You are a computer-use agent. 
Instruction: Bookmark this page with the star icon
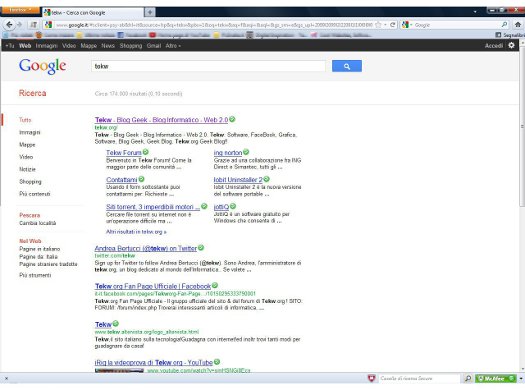coord(378,25)
